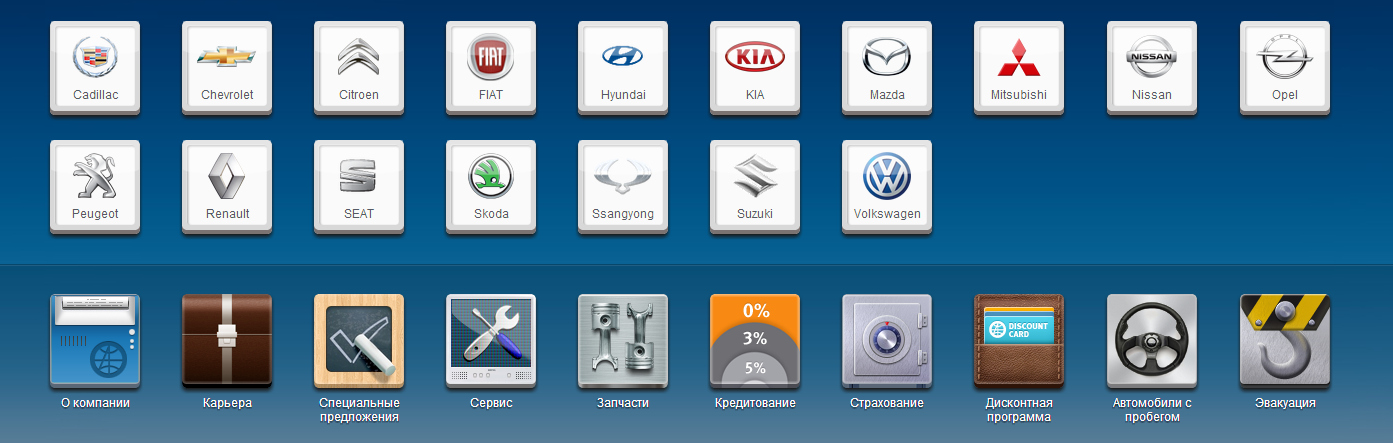Screen dimensions: 1393x443
Task: Select the Mitsubishi logo tile
Action: (x=1019, y=67)
